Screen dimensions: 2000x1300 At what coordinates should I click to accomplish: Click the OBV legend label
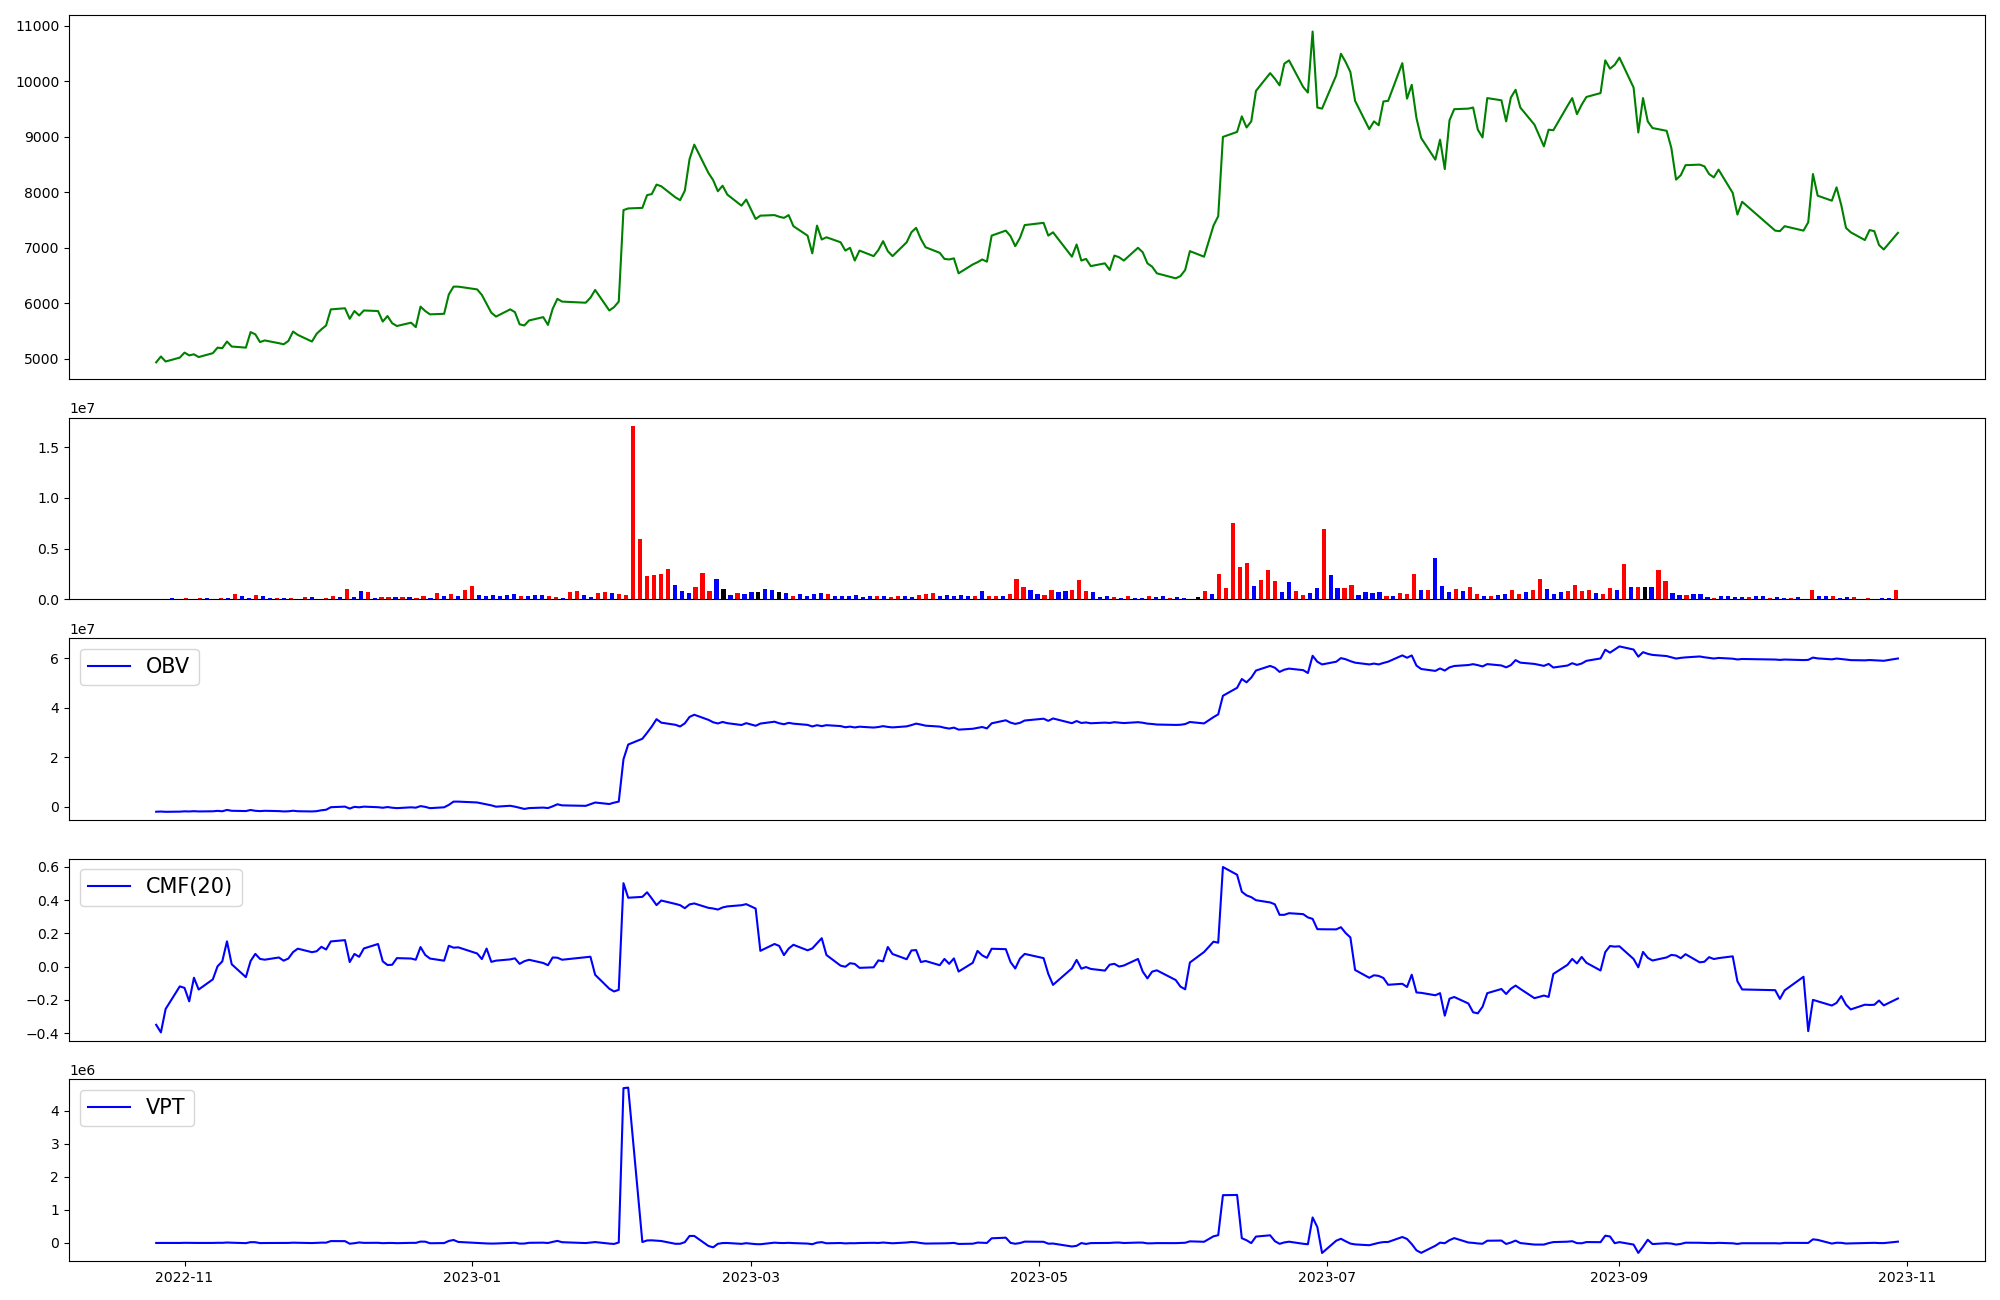167,667
